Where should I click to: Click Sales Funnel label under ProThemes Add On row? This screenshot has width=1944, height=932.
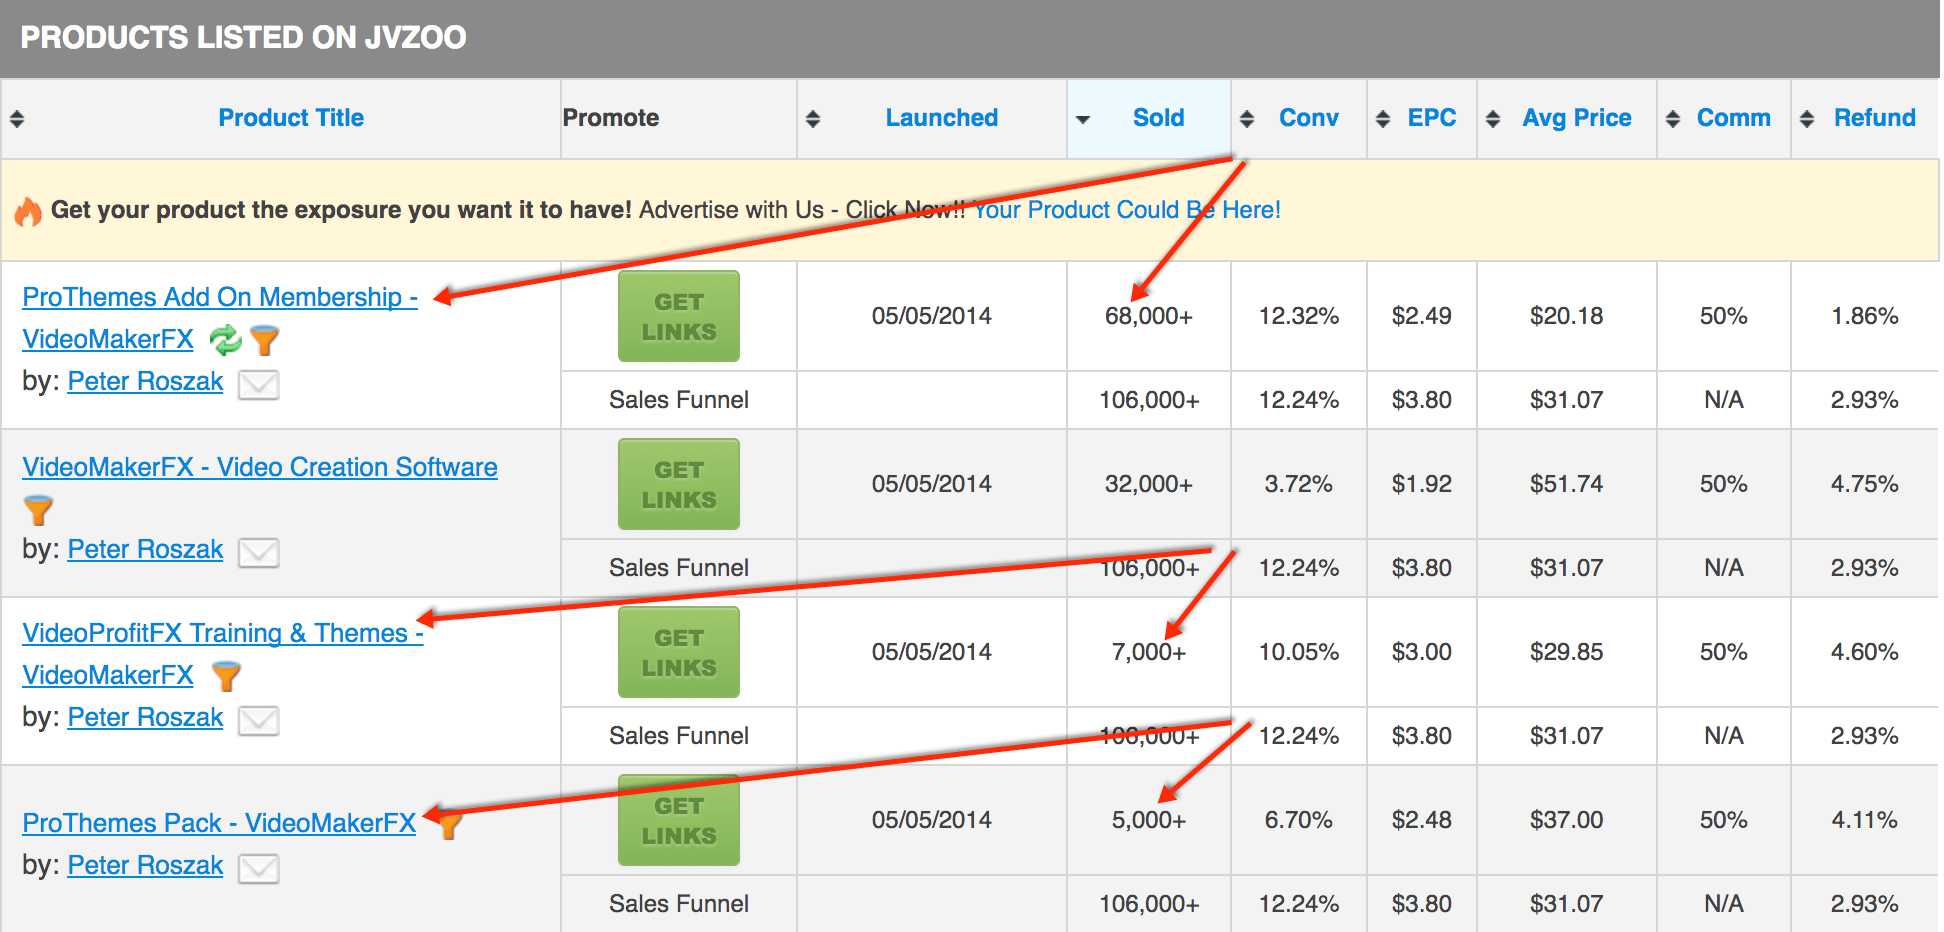(679, 400)
